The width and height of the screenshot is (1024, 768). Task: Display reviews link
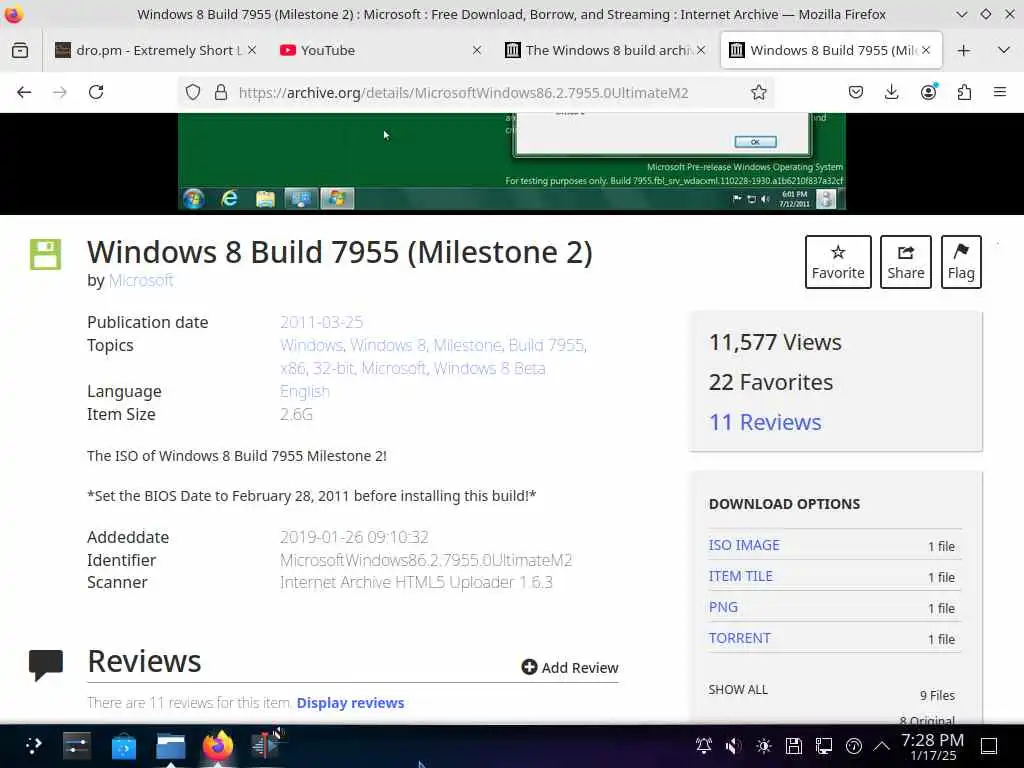(x=350, y=703)
